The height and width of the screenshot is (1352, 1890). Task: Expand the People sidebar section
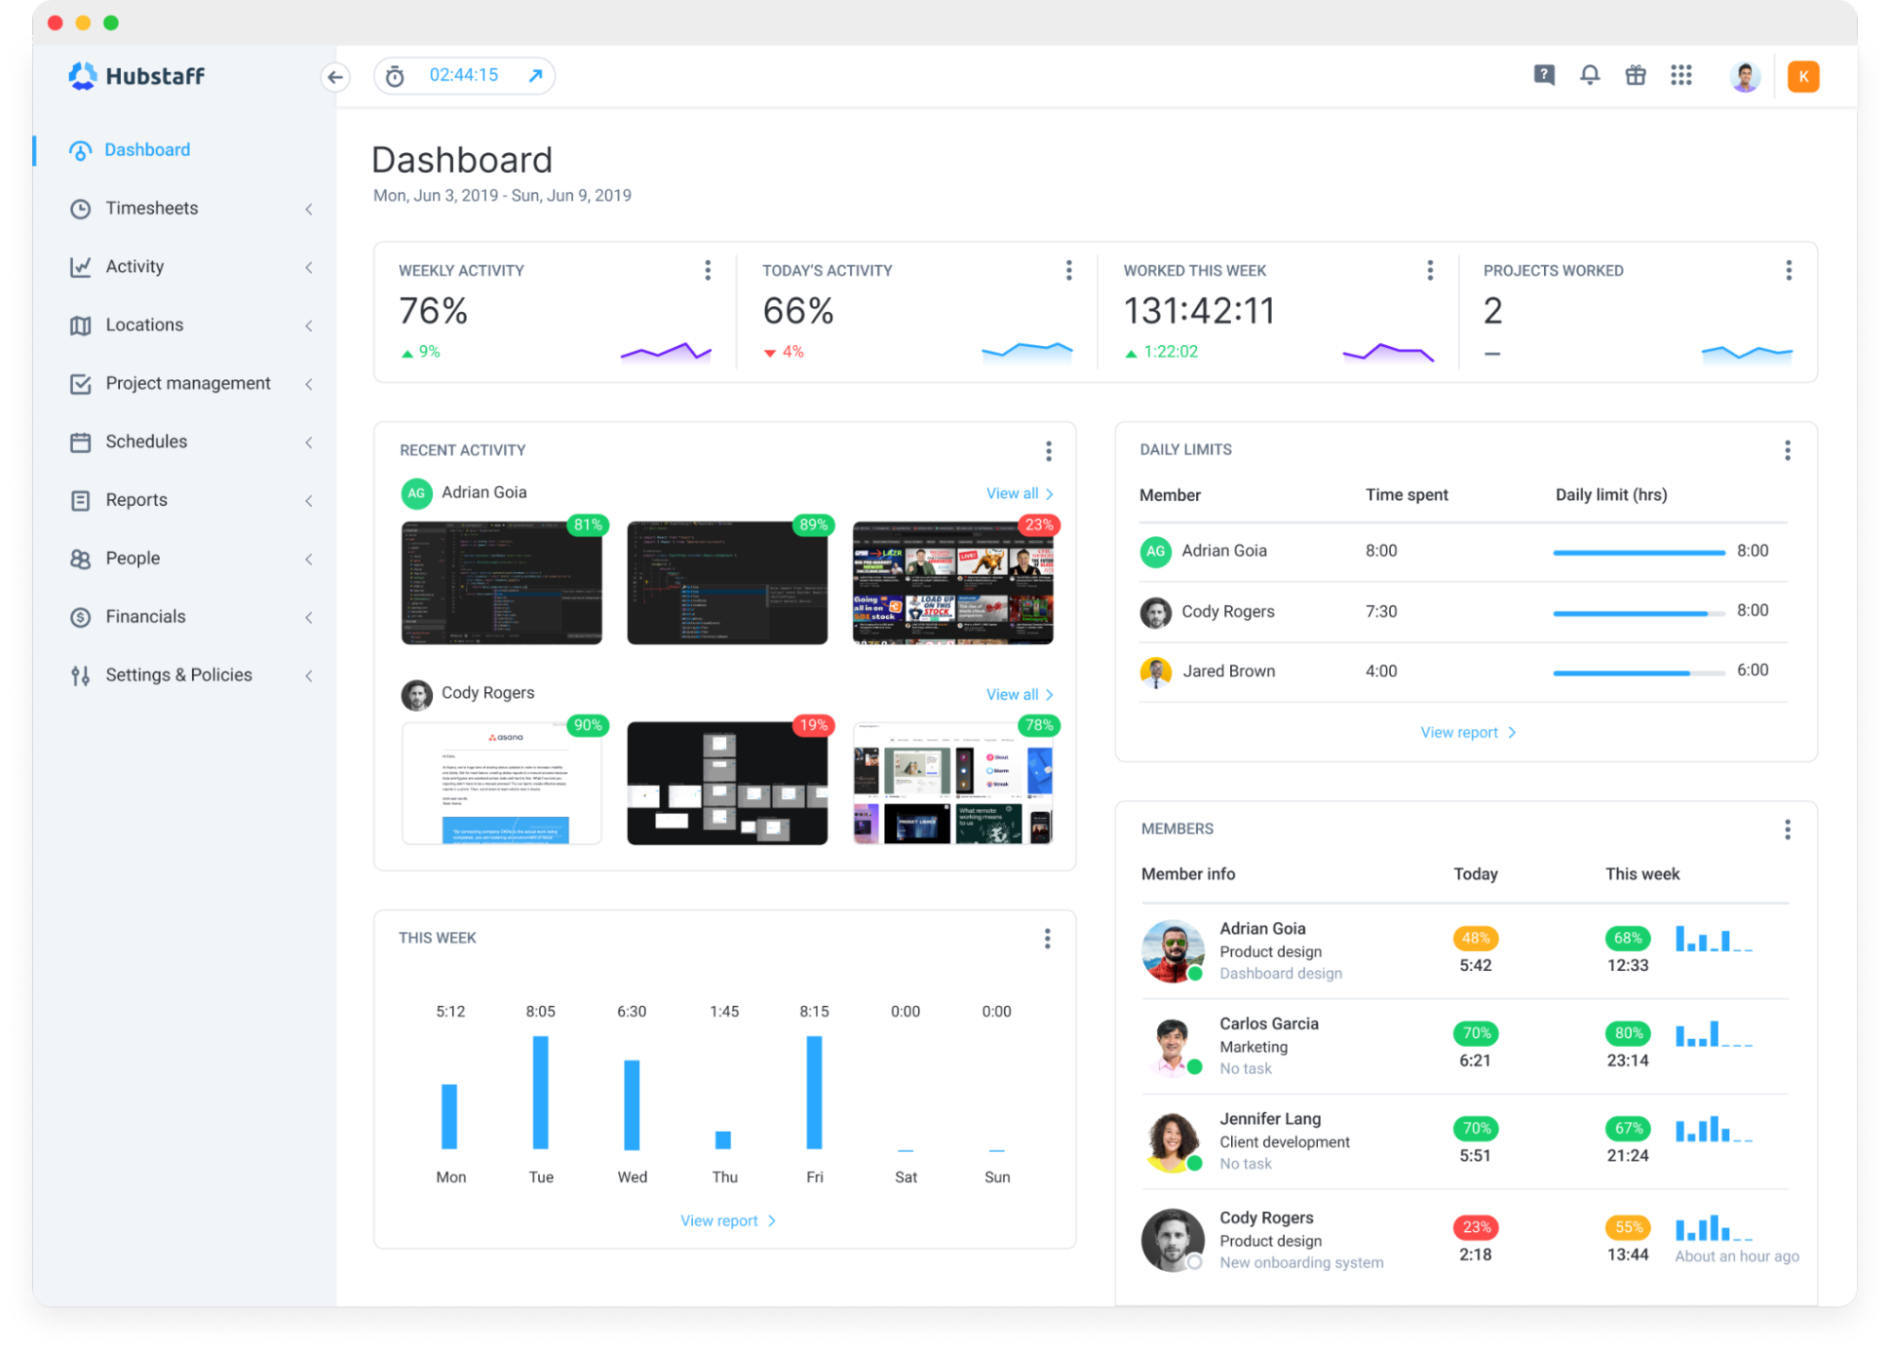[x=309, y=558]
